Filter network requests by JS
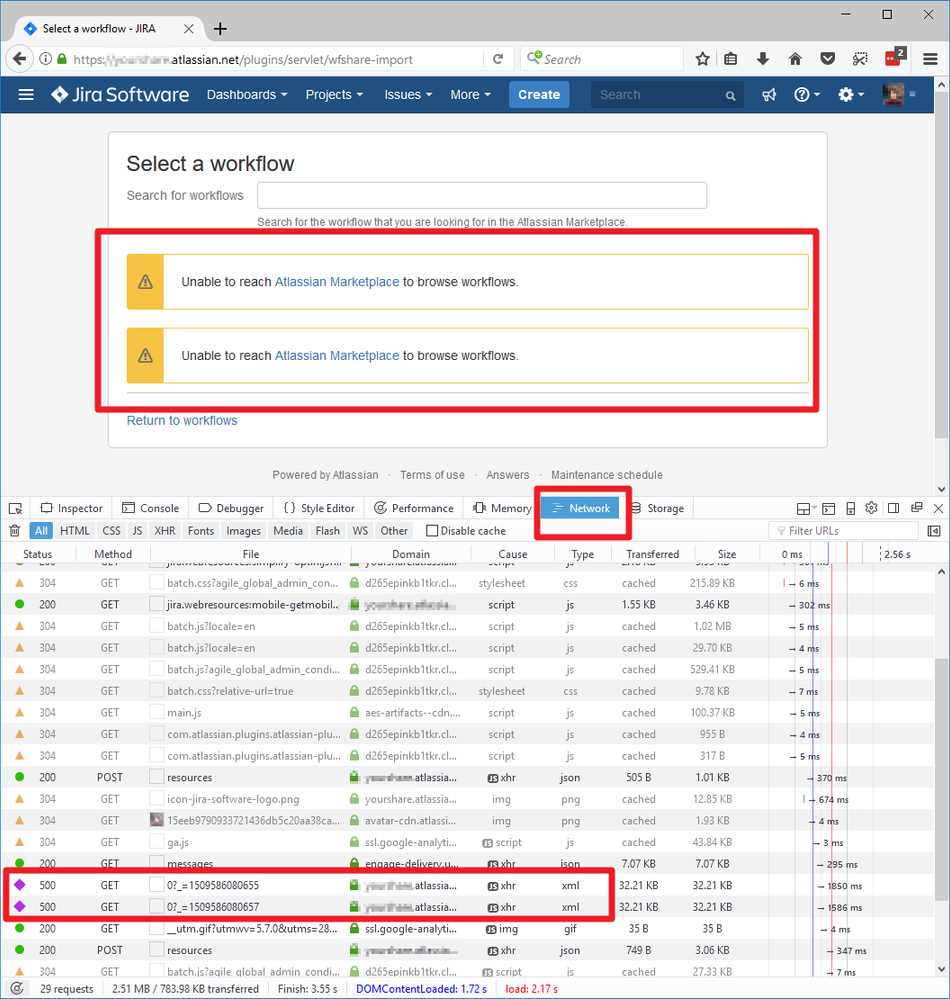The width and height of the screenshot is (950, 999). click(137, 531)
